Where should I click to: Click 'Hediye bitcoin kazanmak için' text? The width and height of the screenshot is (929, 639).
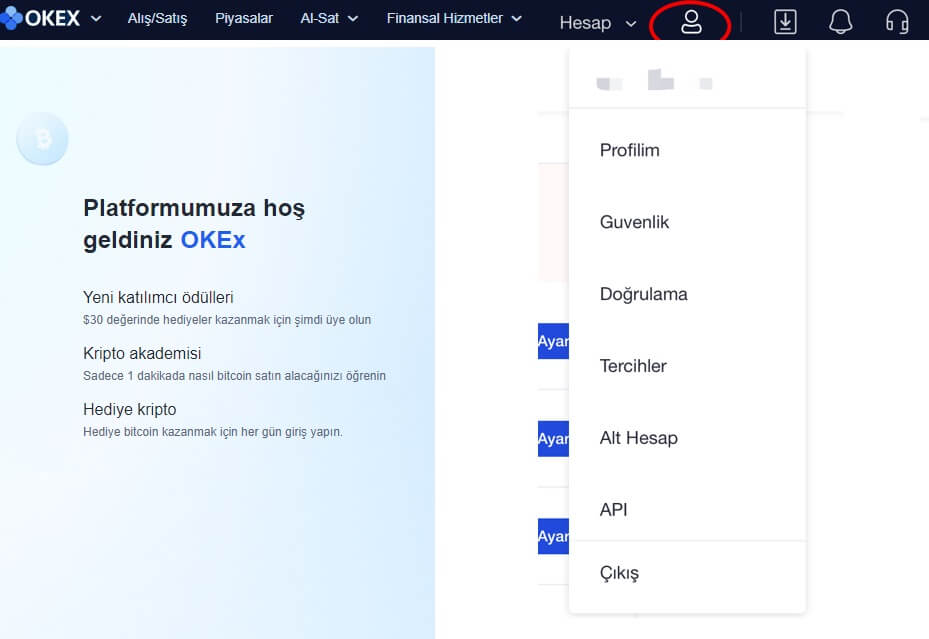coord(213,432)
